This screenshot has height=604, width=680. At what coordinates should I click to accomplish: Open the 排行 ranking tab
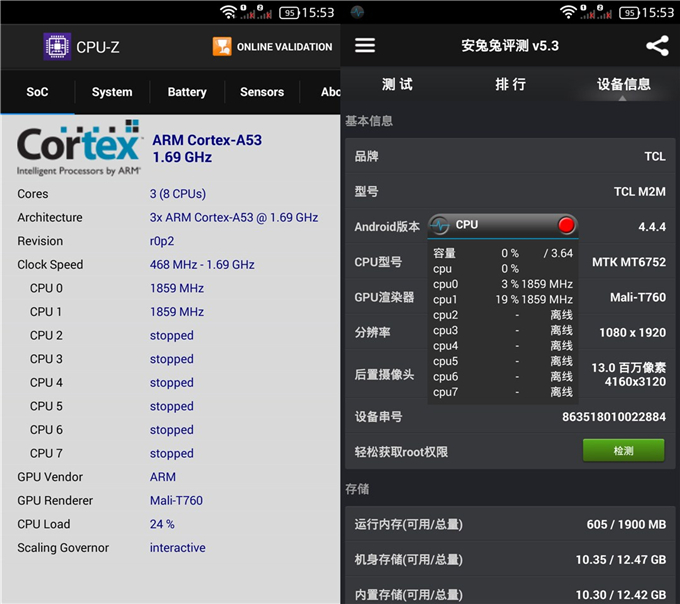click(510, 85)
